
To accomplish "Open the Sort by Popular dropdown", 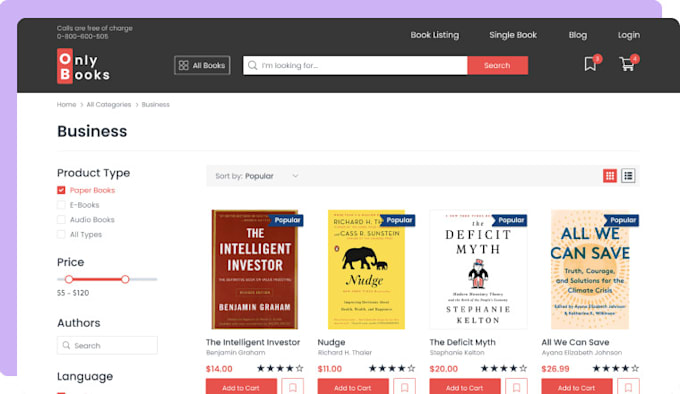I will pos(257,176).
